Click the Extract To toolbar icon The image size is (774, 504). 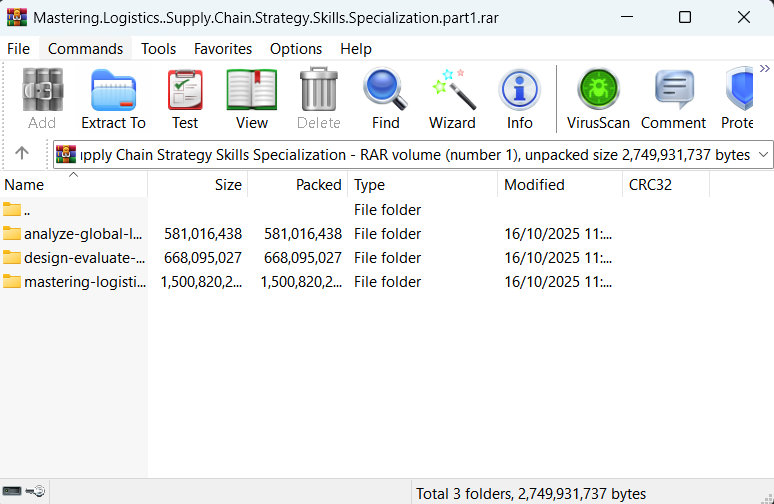[x=113, y=99]
